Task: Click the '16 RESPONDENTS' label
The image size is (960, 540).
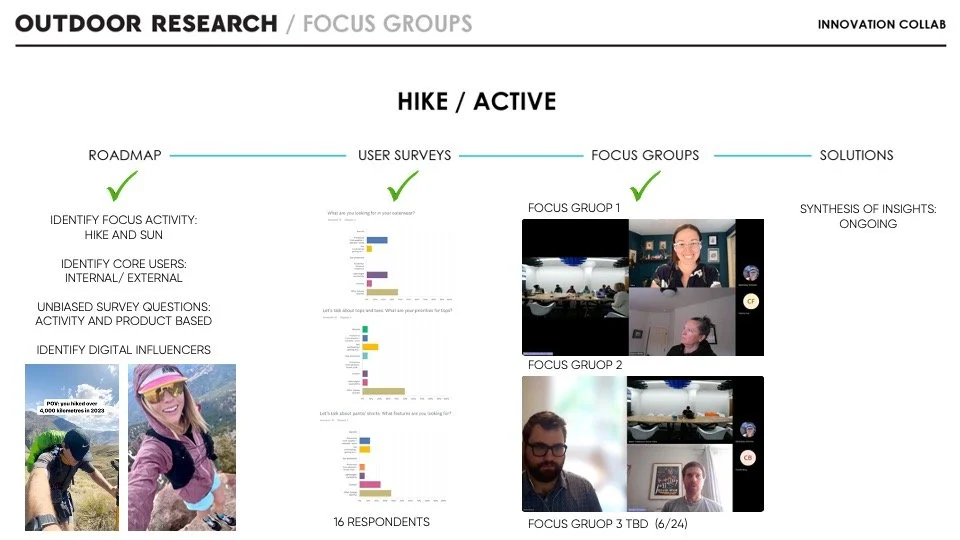Action: pos(381,522)
